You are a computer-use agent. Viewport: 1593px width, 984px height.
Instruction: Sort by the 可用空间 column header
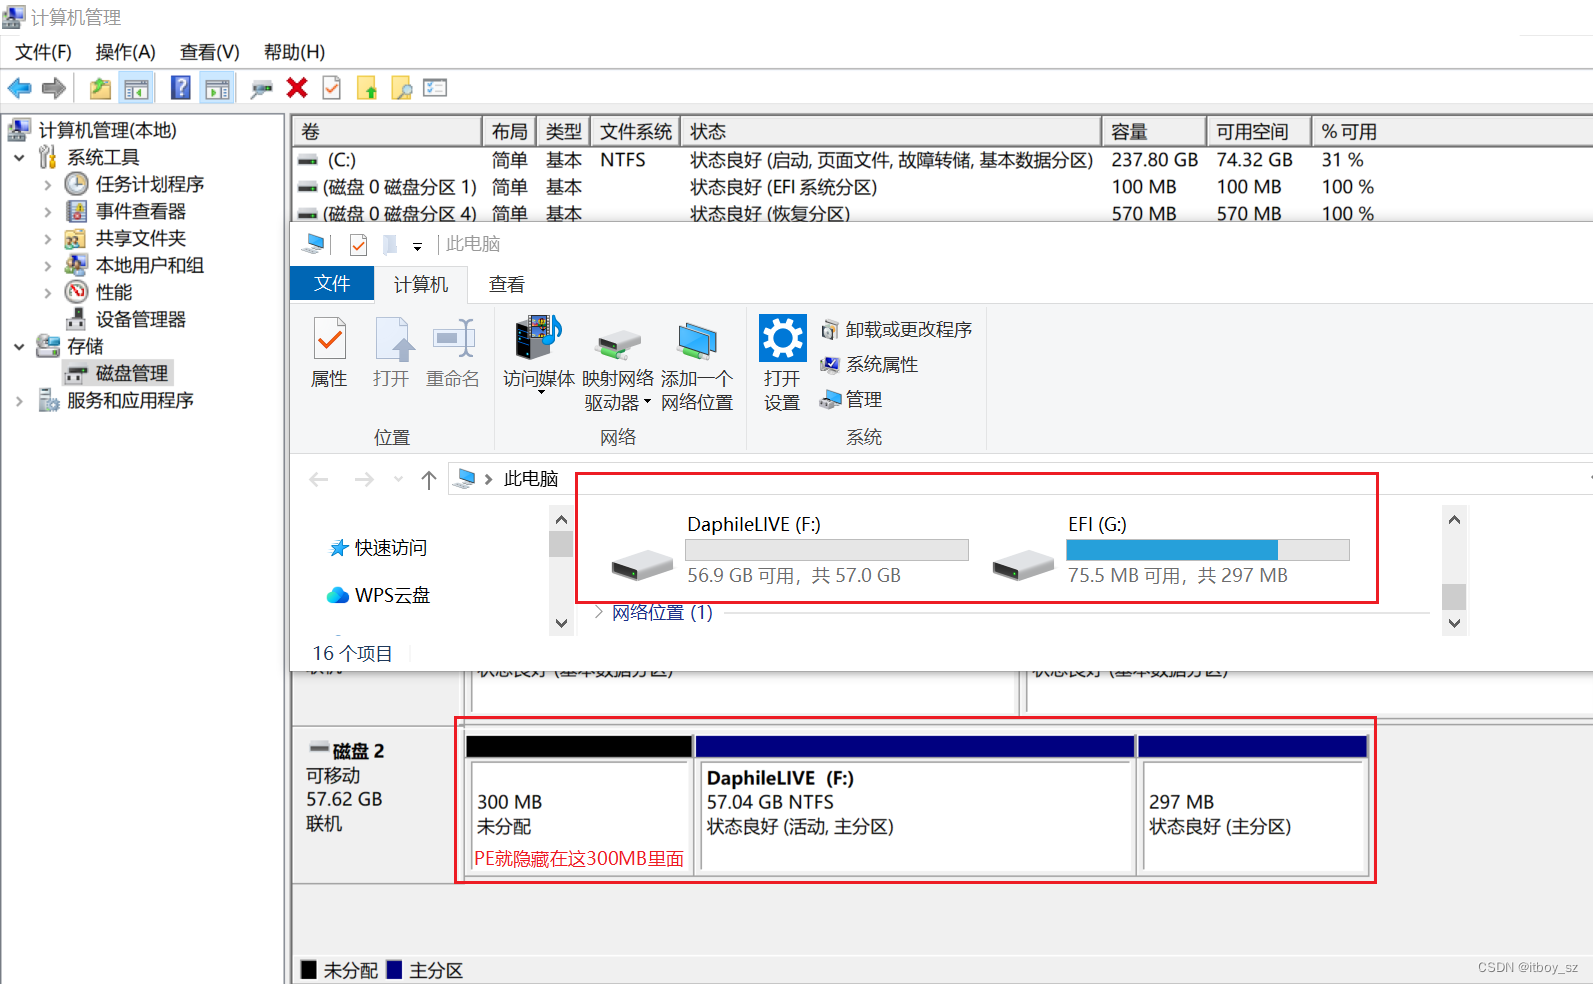(x=1258, y=132)
